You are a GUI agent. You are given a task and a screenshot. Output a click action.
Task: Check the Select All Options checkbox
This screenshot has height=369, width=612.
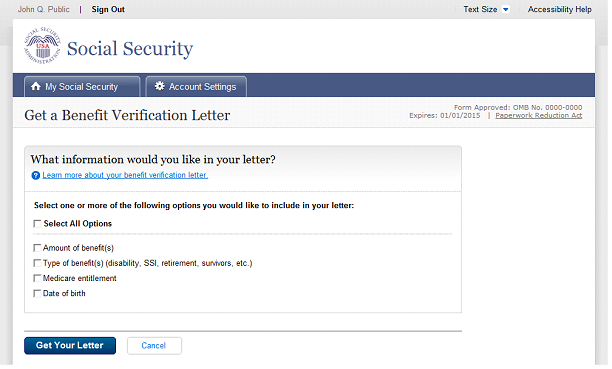37,224
